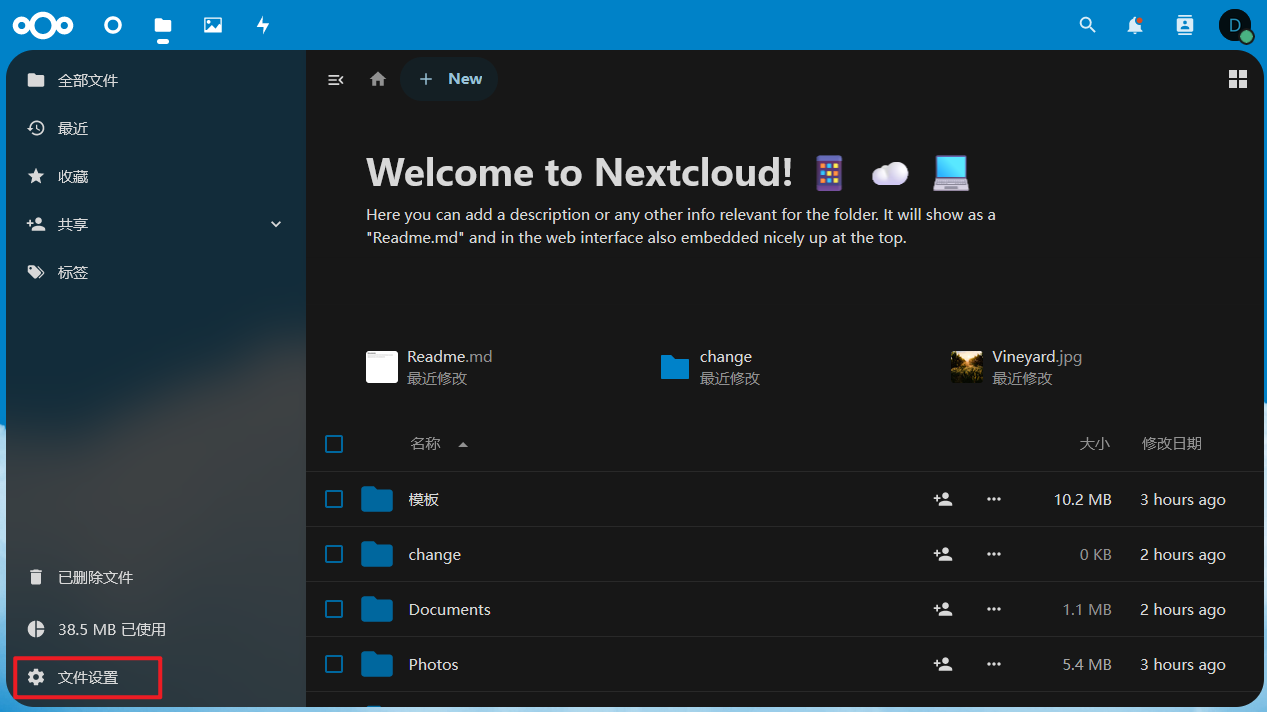Screen dimensions: 1267x712
Task: Open the change folder name in list
Action: [x=435, y=554]
